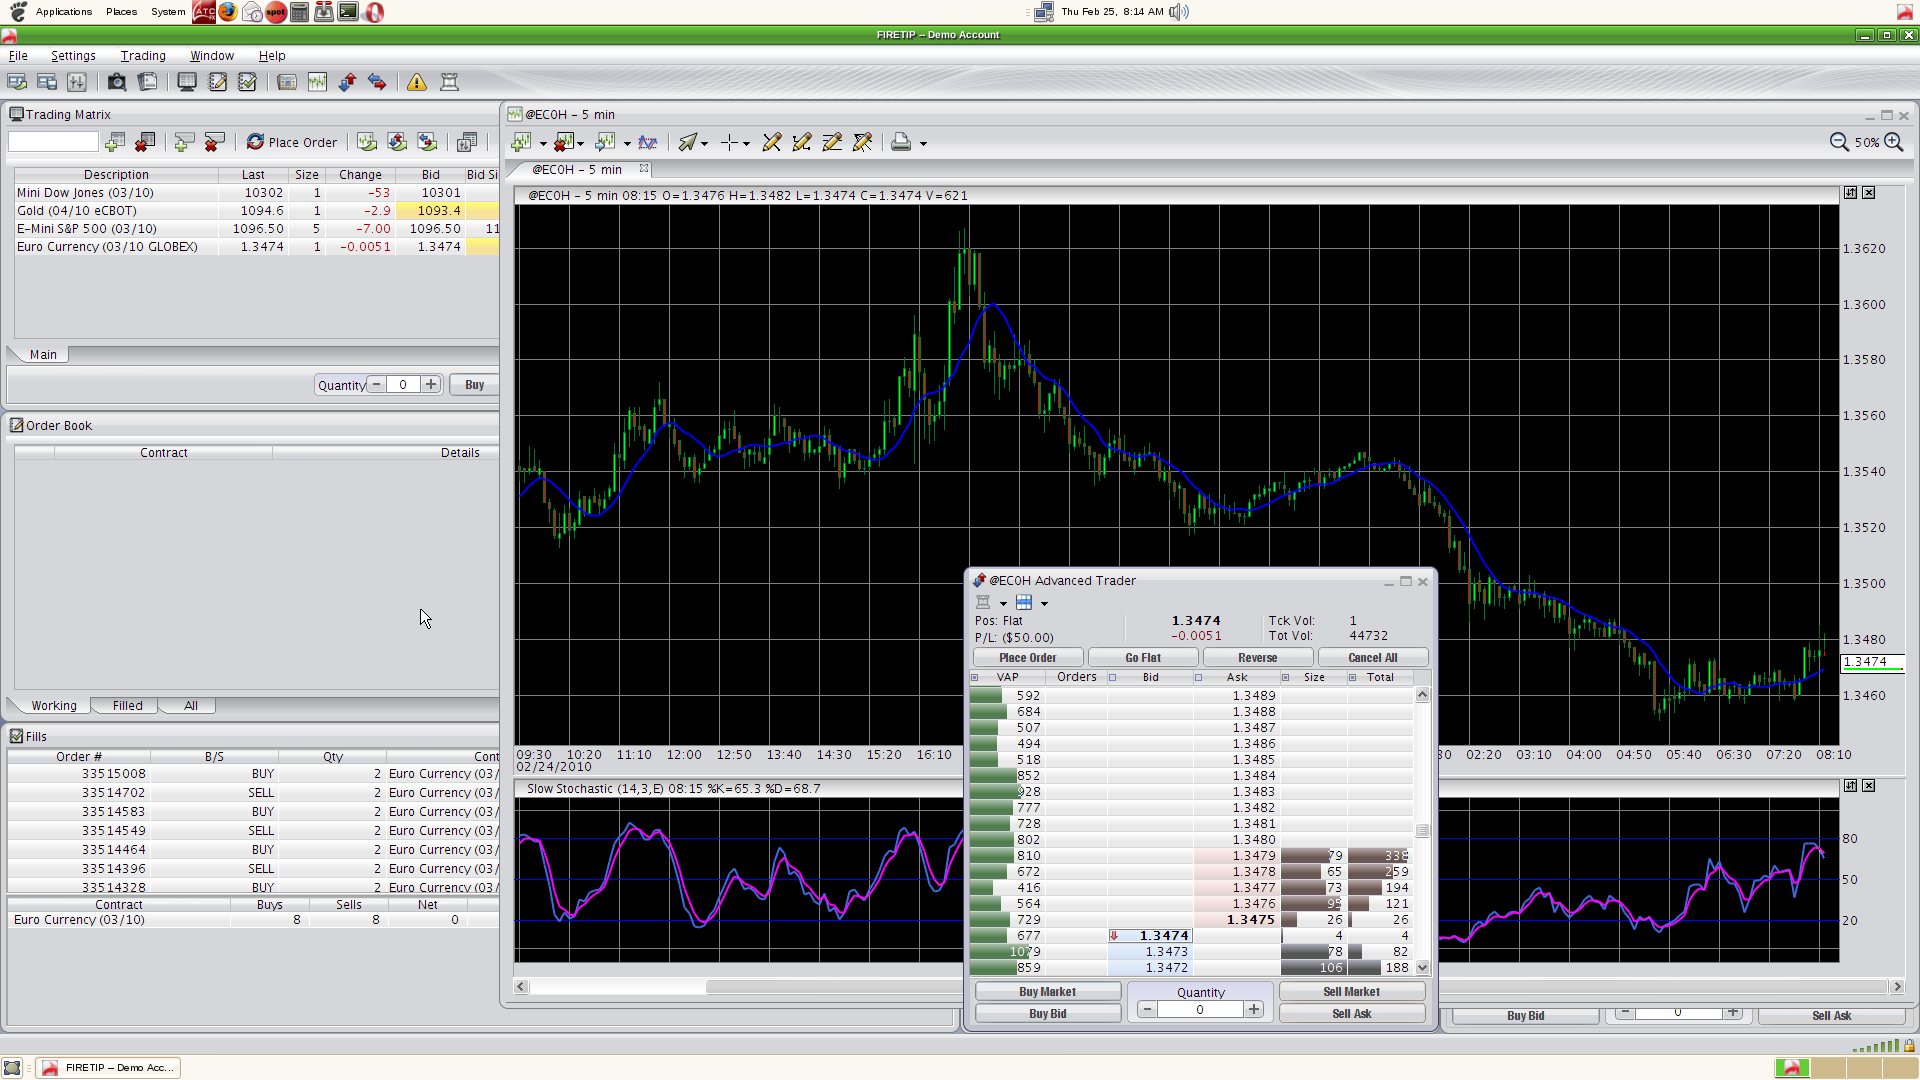The height and width of the screenshot is (1080, 1920).
Task: Click Place Order in Advanced Trader
Action: tap(1028, 658)
